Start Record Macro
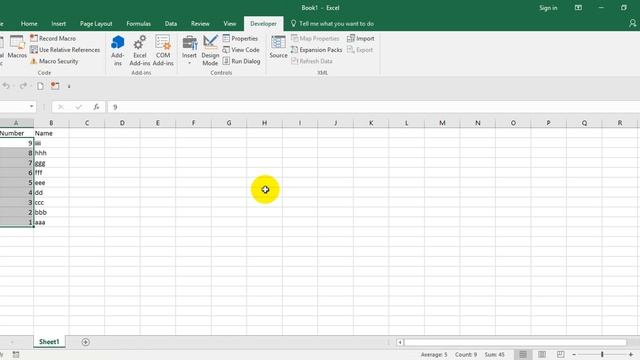This screenshot has width=640, height=360. pos(53,38)
